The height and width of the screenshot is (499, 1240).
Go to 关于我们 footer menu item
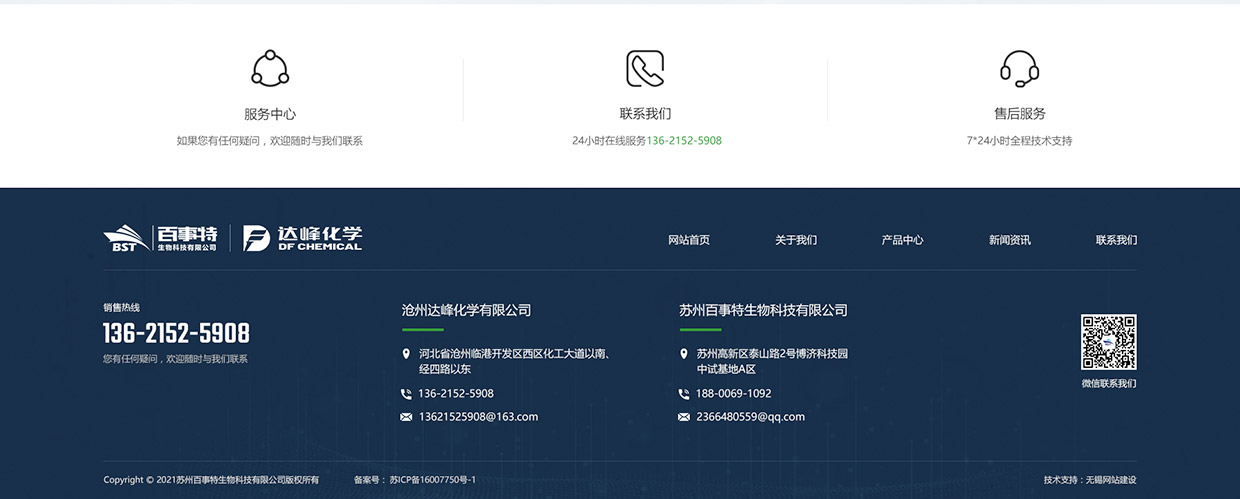796,240
